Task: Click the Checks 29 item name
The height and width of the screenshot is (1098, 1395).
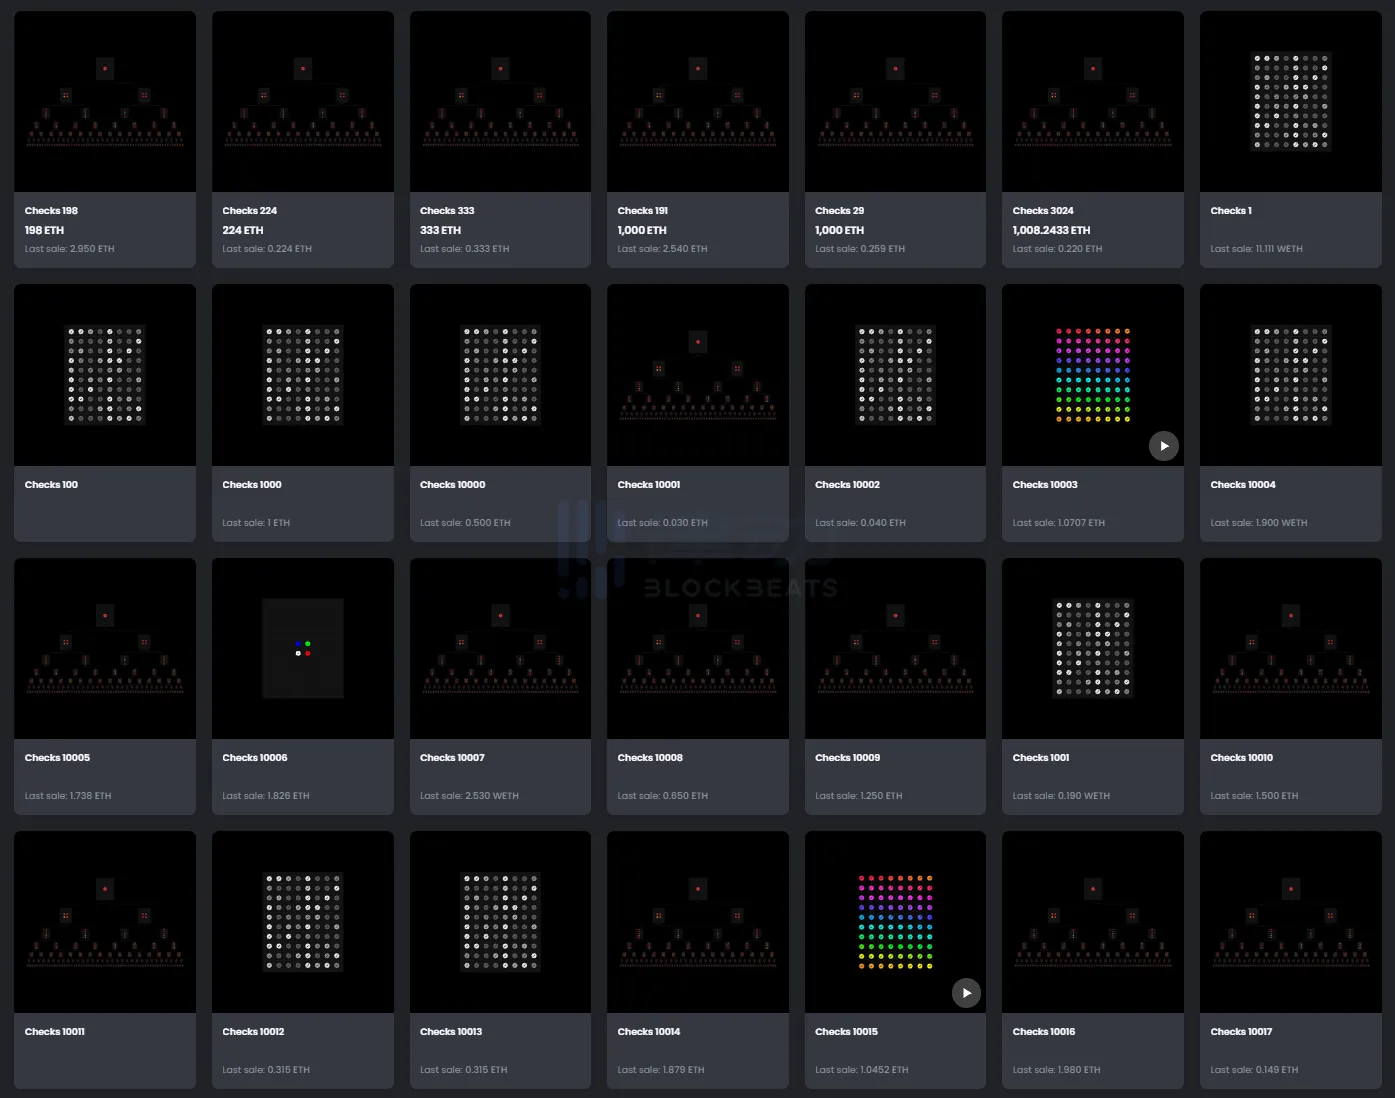Action: click(x=839, y=211)
